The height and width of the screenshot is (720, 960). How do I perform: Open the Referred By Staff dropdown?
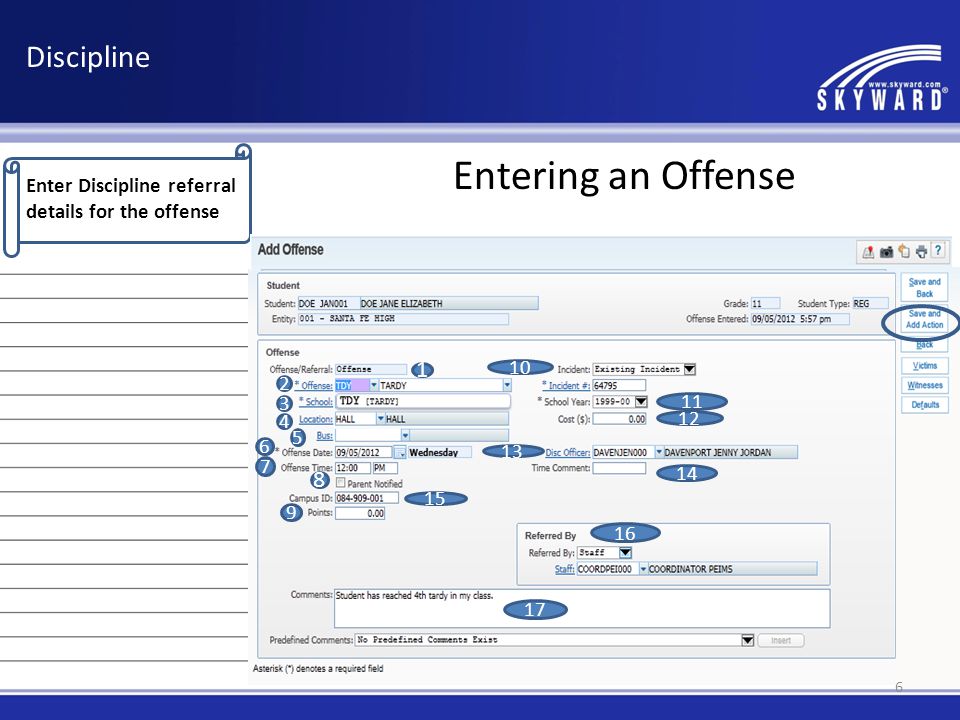[x=625, y=552]
